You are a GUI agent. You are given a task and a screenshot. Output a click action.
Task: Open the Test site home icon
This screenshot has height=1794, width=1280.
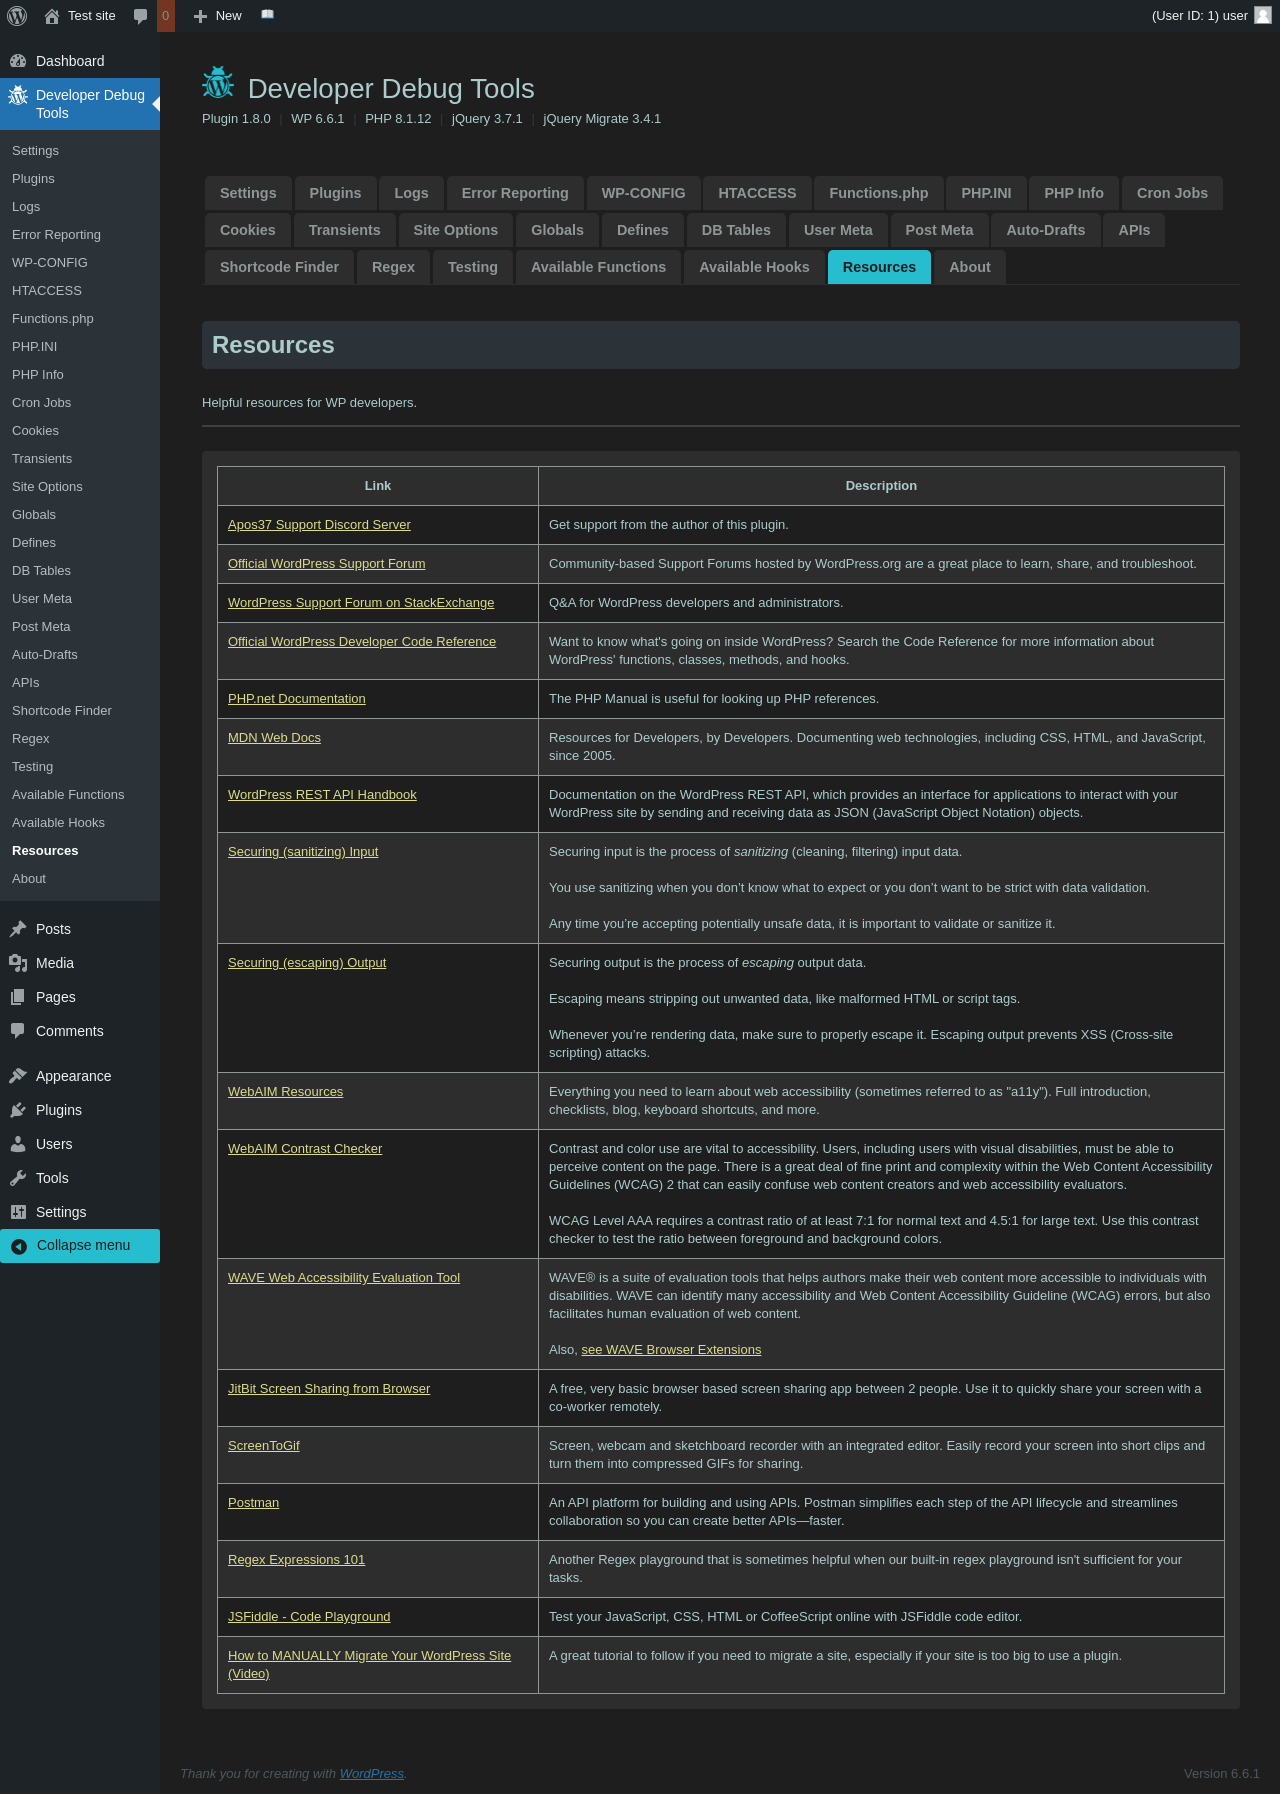(52, 16)
